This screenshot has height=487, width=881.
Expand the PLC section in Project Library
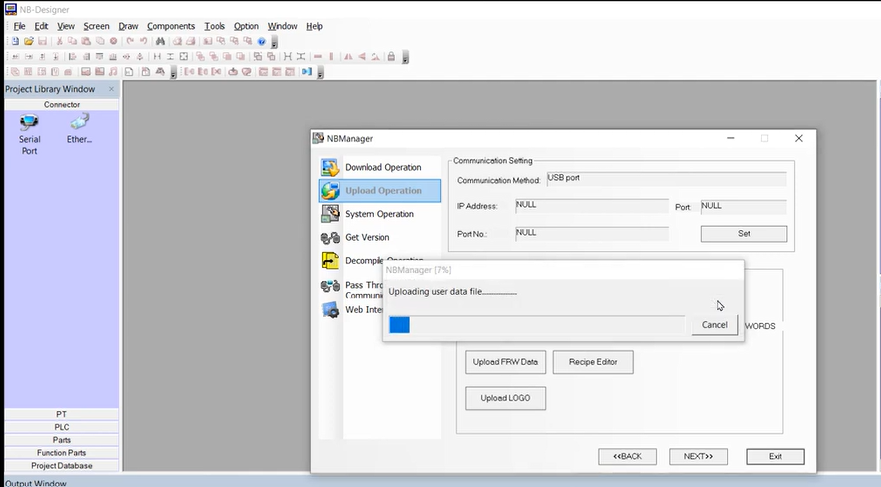coord(61,427)
